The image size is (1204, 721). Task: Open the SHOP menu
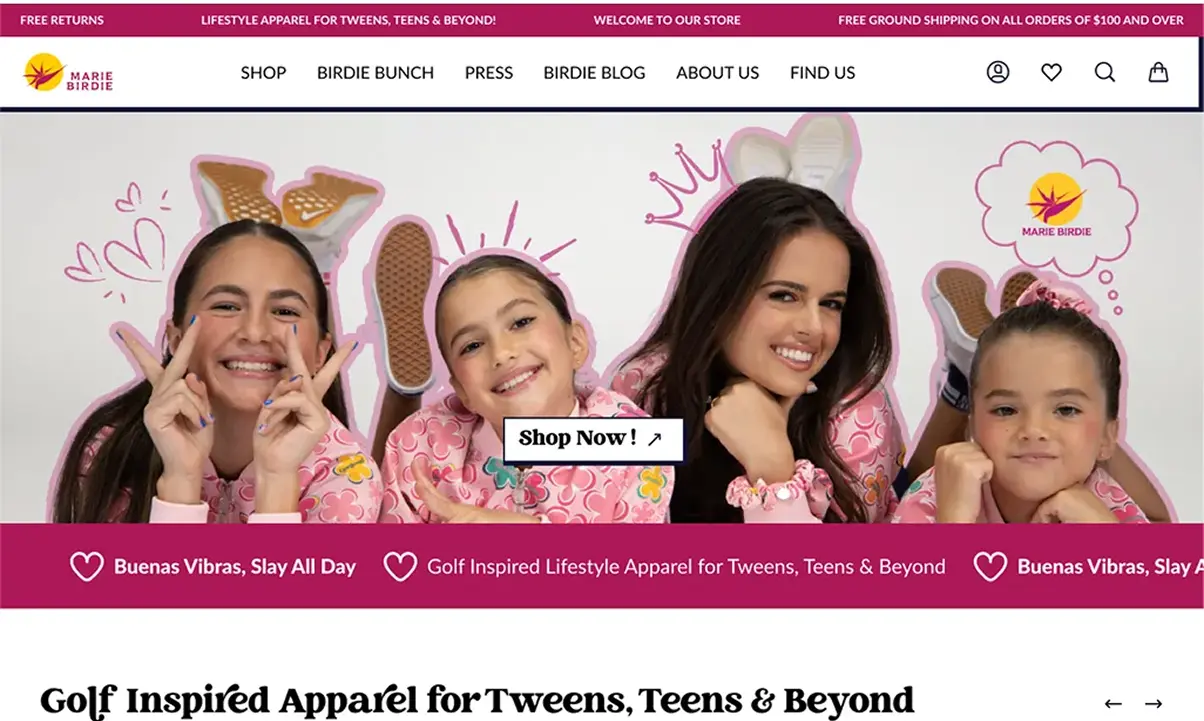click(263, 72)
